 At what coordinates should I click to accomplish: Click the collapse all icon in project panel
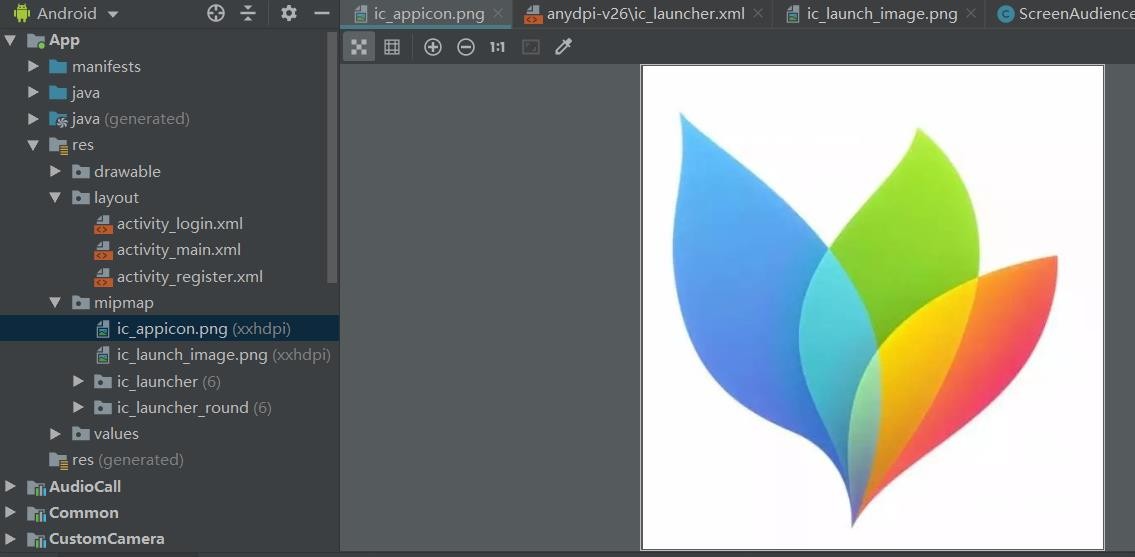tap(248, 13)
